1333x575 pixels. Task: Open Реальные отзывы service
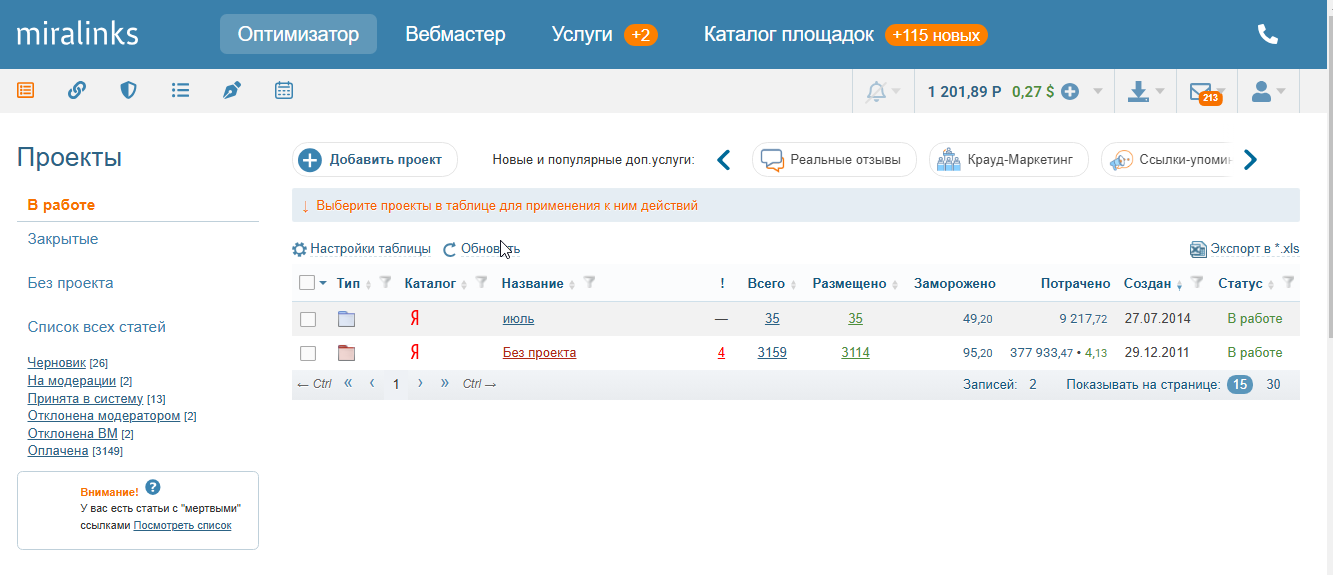834,160
